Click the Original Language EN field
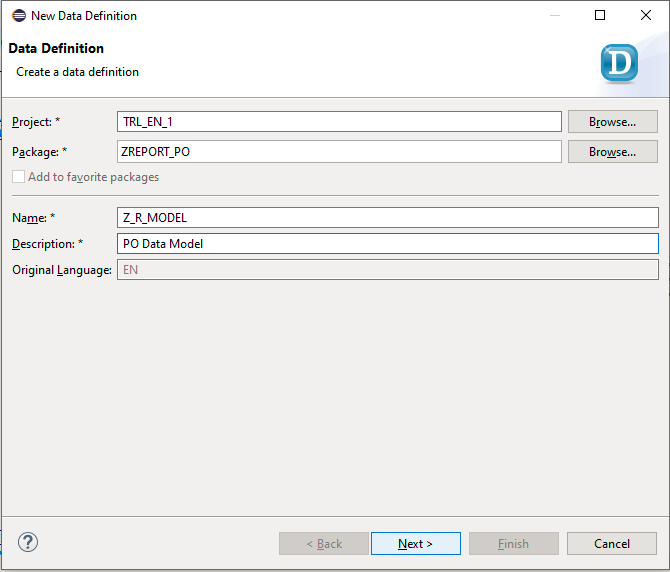This screenshot has height=572, width=670. [388, 270]
